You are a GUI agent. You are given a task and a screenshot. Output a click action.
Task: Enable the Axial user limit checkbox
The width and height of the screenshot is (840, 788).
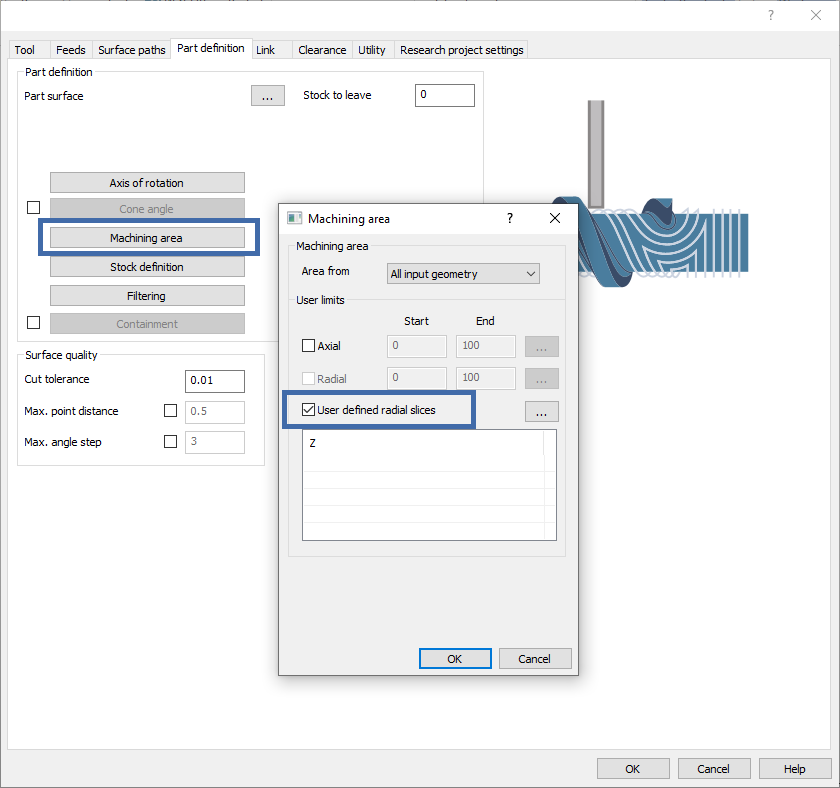click(309, 346)
